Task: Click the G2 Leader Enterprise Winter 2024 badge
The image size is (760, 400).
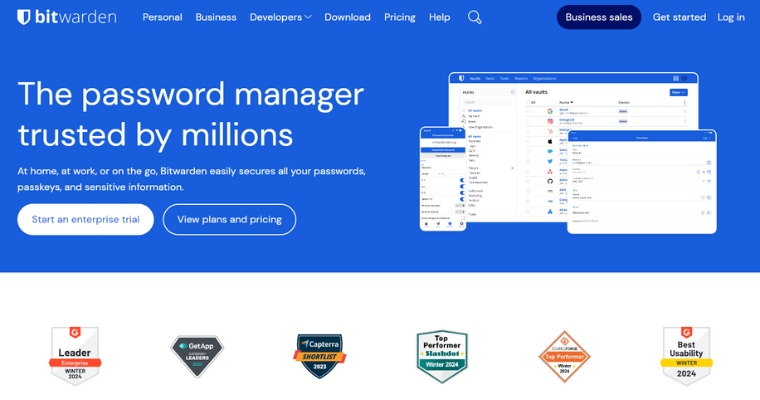Action: [75, 355]
